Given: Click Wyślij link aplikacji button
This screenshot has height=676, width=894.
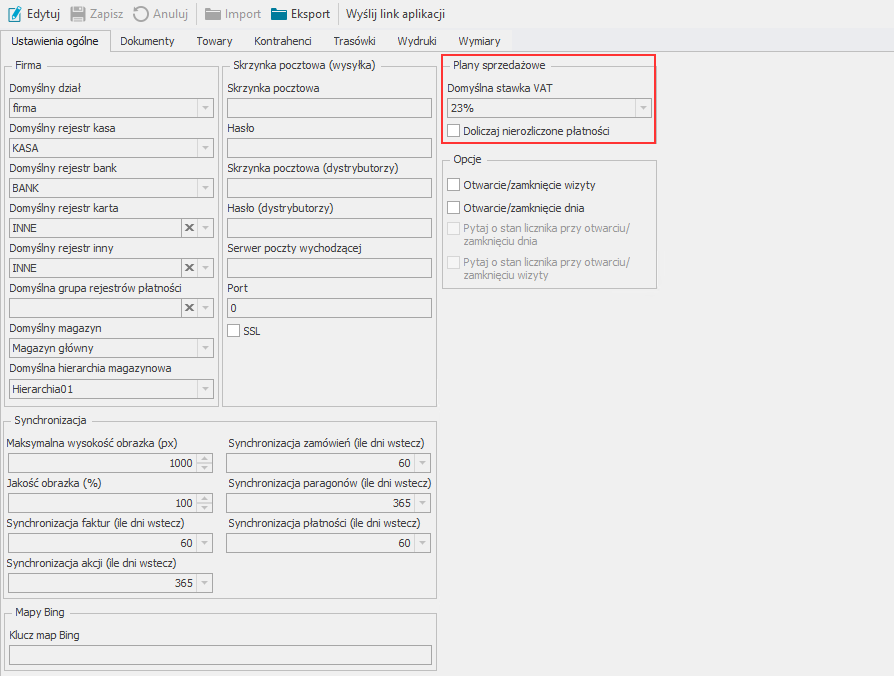Looking at the screenshot, I should 395,14.
